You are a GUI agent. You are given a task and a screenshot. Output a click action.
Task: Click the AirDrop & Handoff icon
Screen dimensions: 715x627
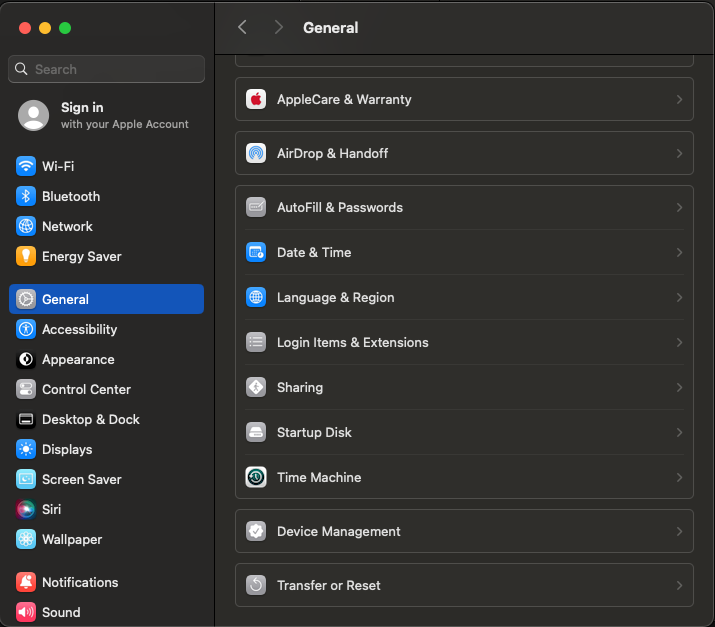click(x=256, y=153)
